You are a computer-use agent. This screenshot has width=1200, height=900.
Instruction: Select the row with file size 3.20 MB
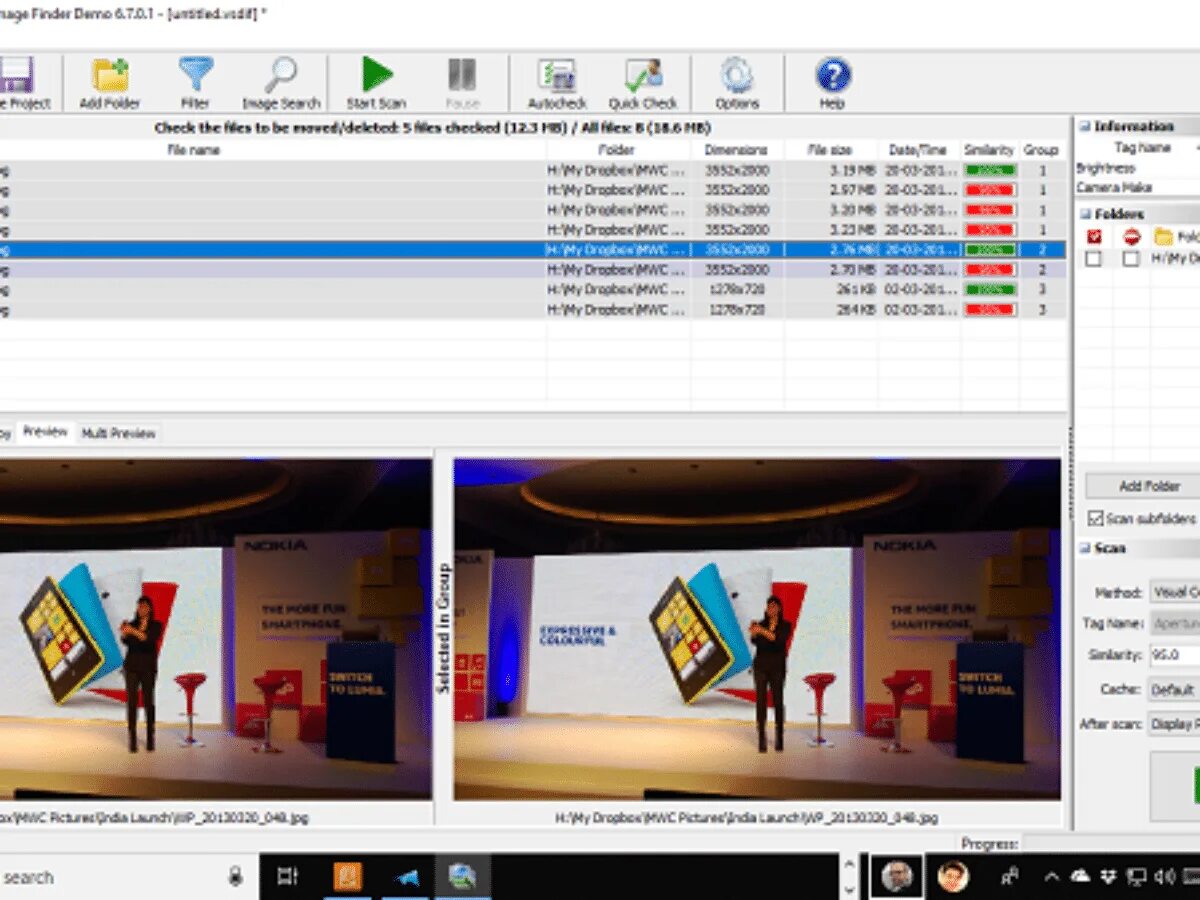(x=533, y=210)
